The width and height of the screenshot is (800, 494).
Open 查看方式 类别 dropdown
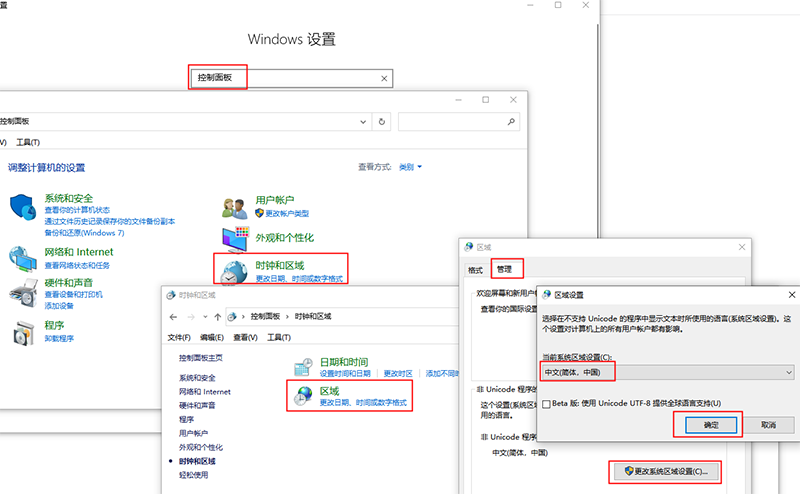point(410,167)
